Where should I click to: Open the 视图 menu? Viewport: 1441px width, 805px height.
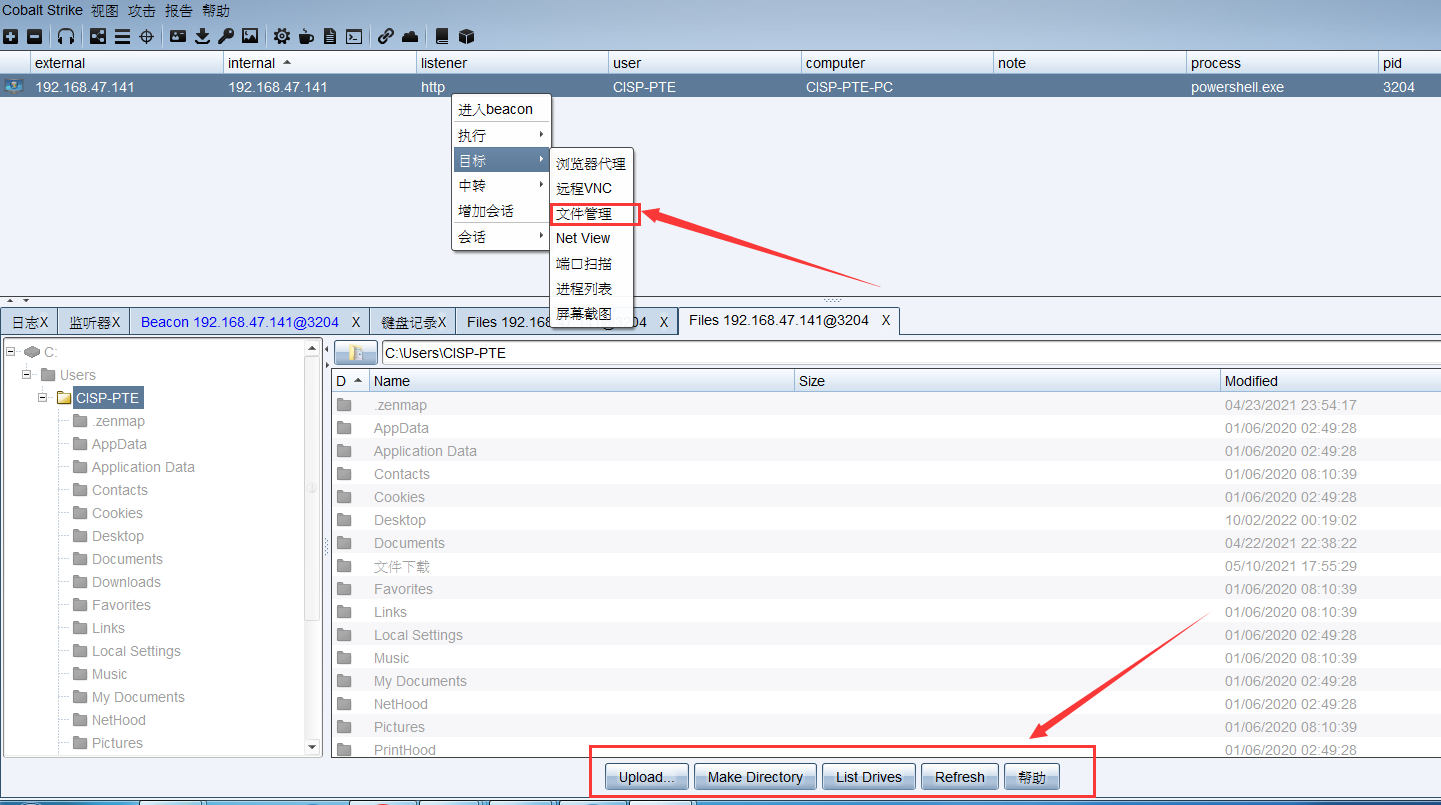coord(105,11)
